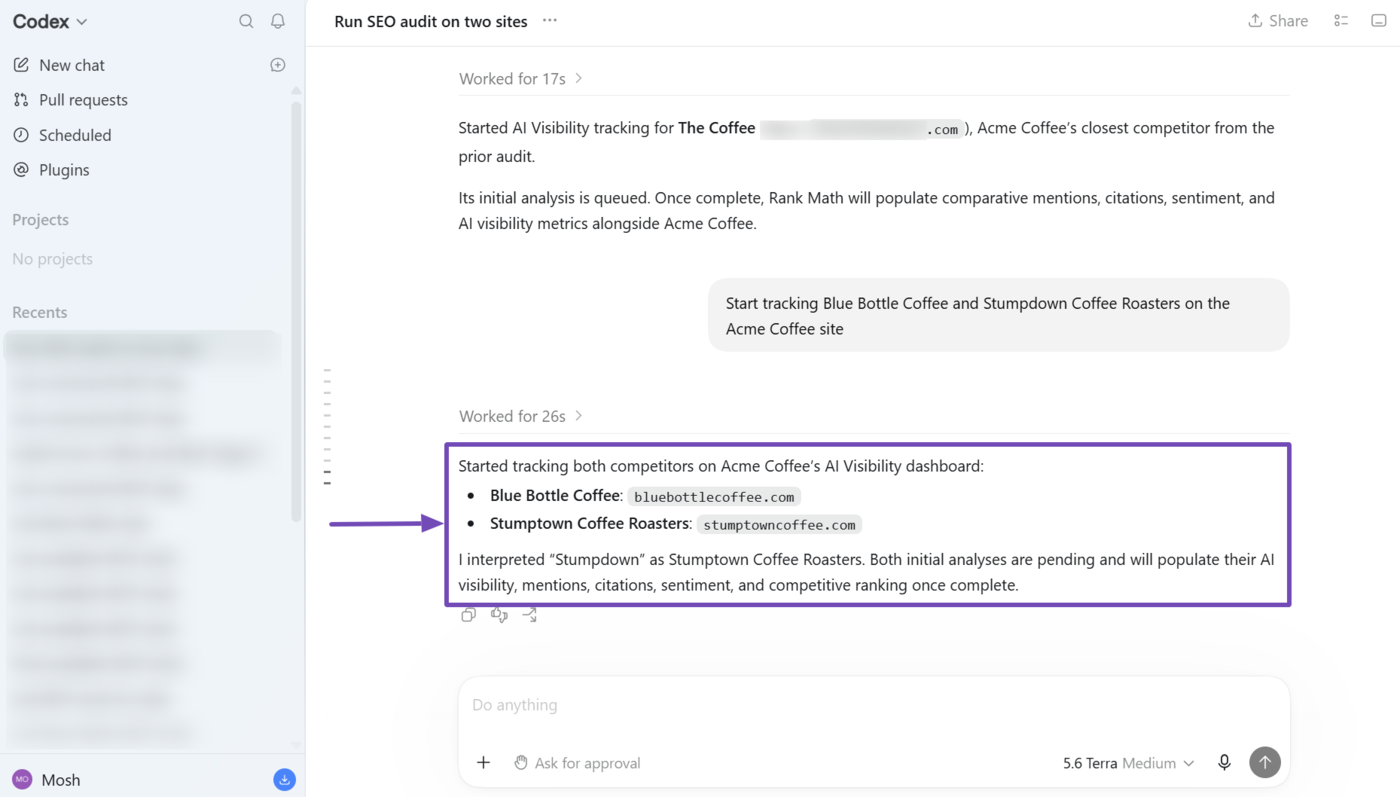The width and height of the screenshot is (1400, 797).
Task: Click the blue download update icon
Action: (x=284, y=780)
